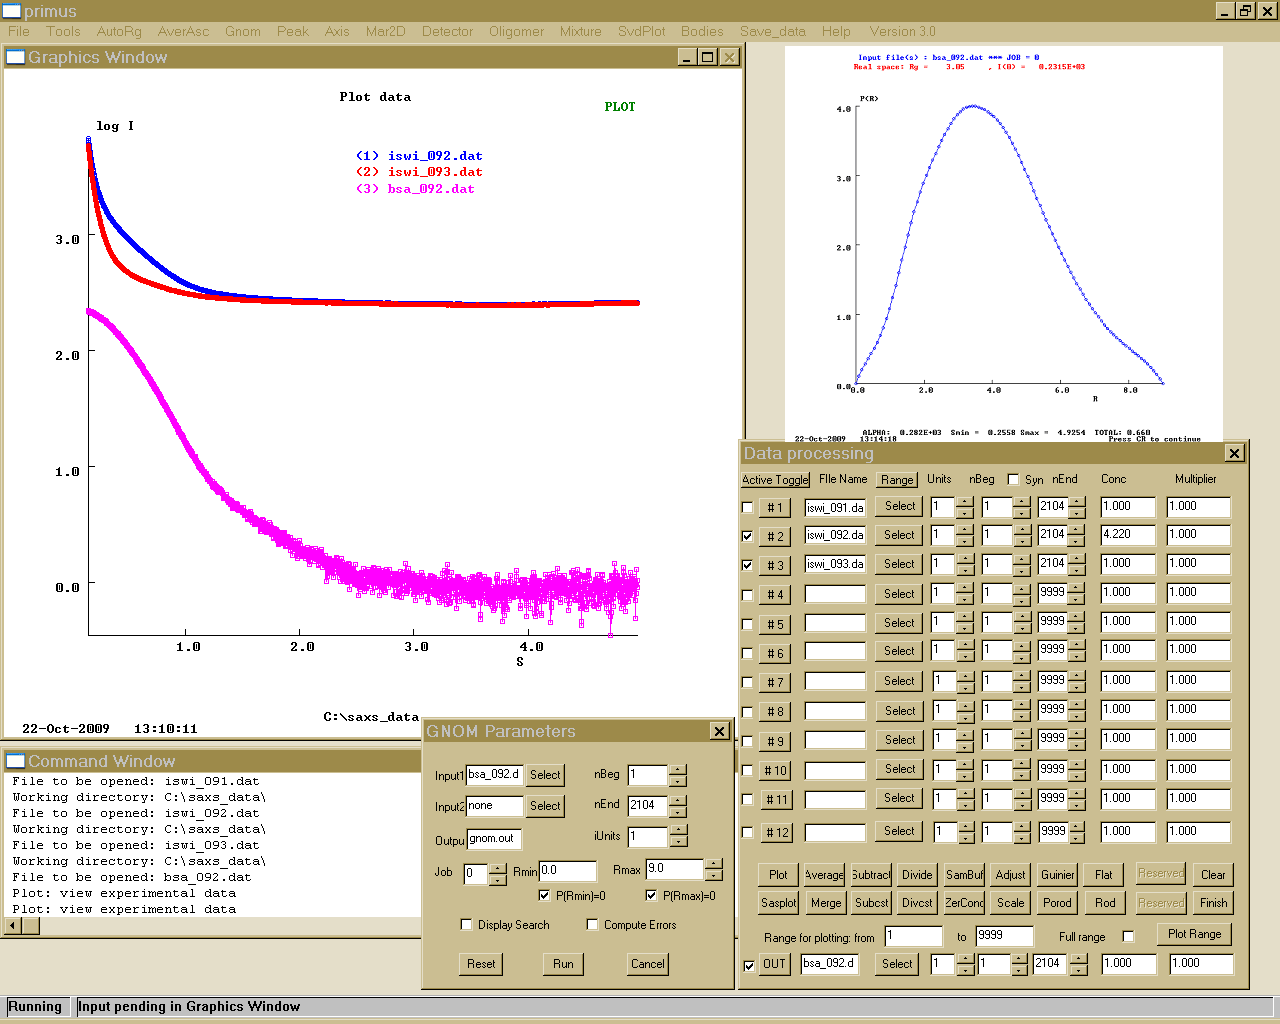Click the row #3 file name field
The height and width of the screenshot is (1024, 1280).
[x=835, y=565]
